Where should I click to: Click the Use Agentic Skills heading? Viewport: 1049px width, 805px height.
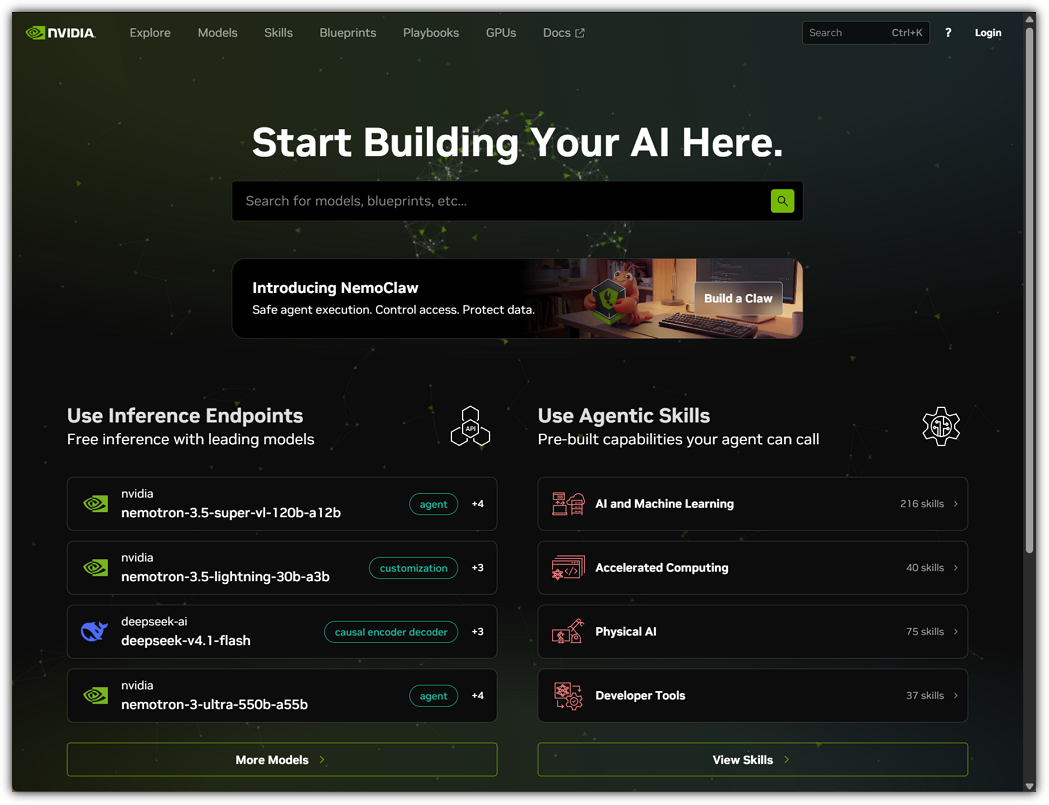(x=624, y=416)
